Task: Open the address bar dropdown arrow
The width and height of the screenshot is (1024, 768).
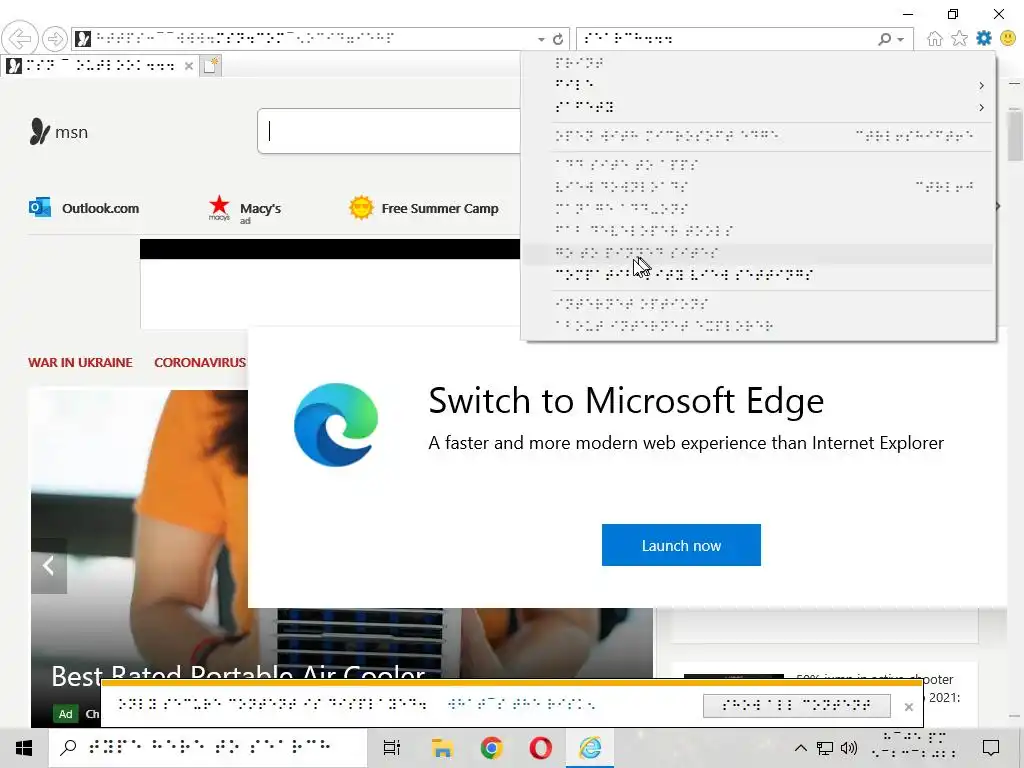Action: coord(541,39)
